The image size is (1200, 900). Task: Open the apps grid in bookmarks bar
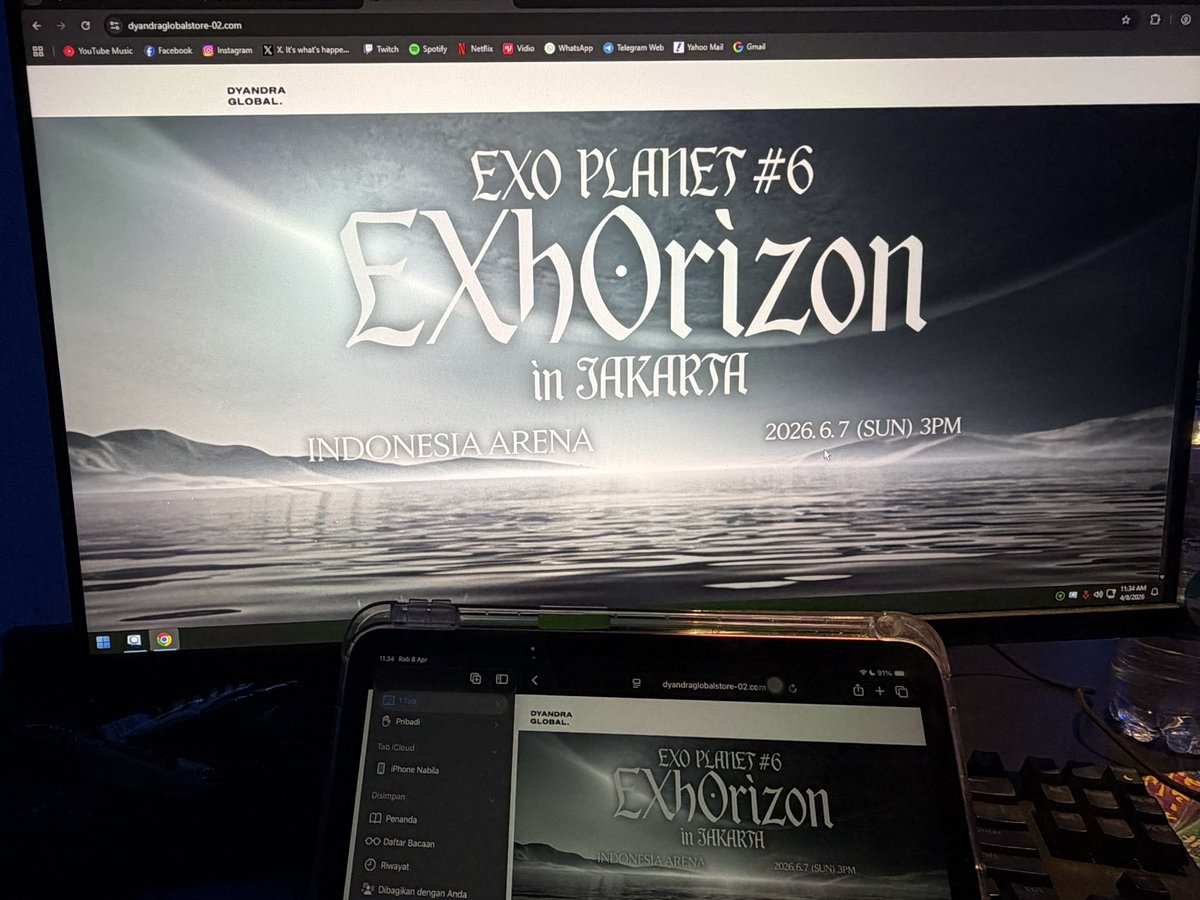click(38, 50)
